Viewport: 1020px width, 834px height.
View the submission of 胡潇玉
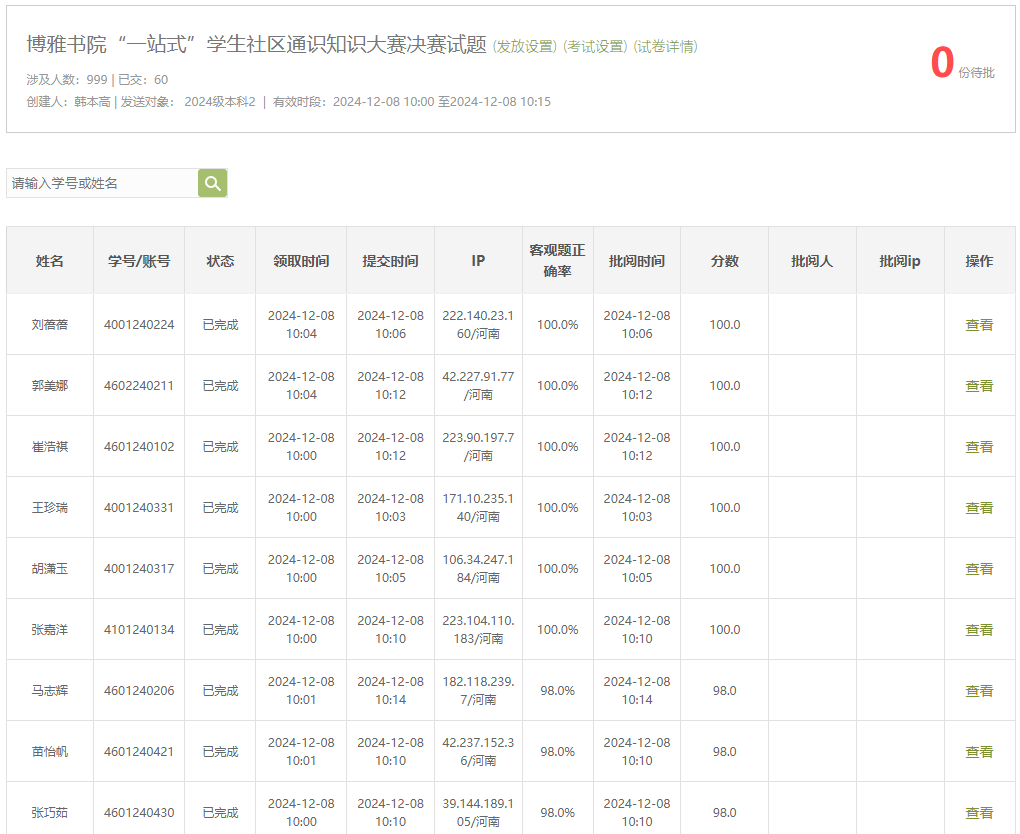(x=978, y=569)
